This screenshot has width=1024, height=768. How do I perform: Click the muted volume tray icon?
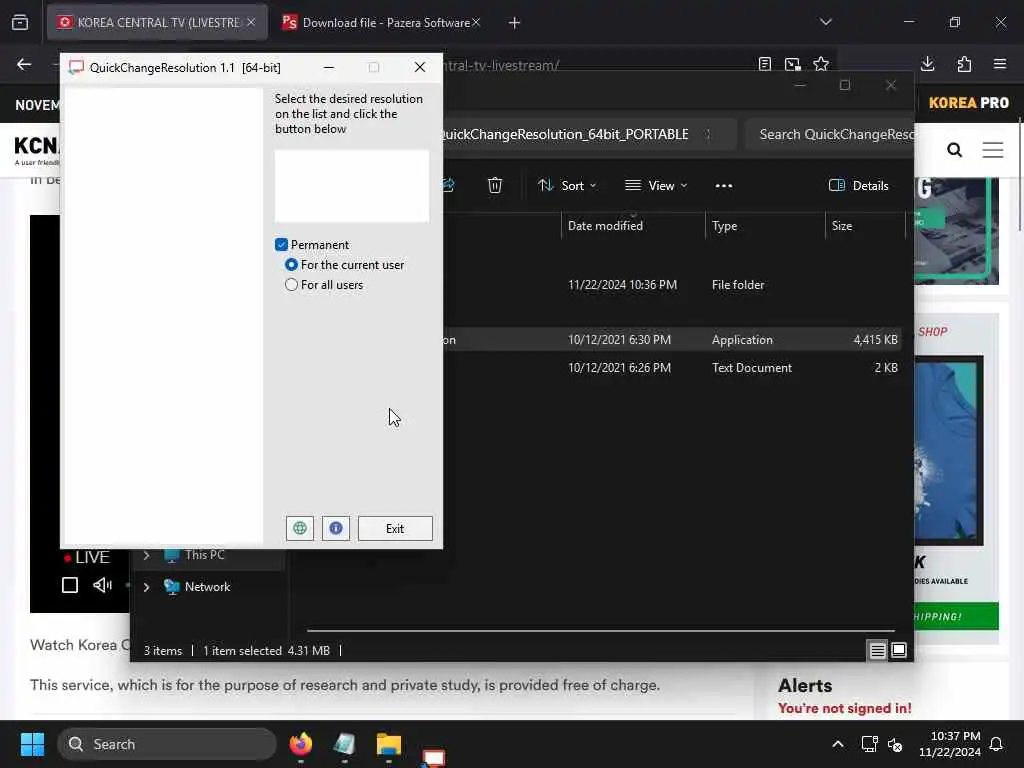(x=895, y=744)
